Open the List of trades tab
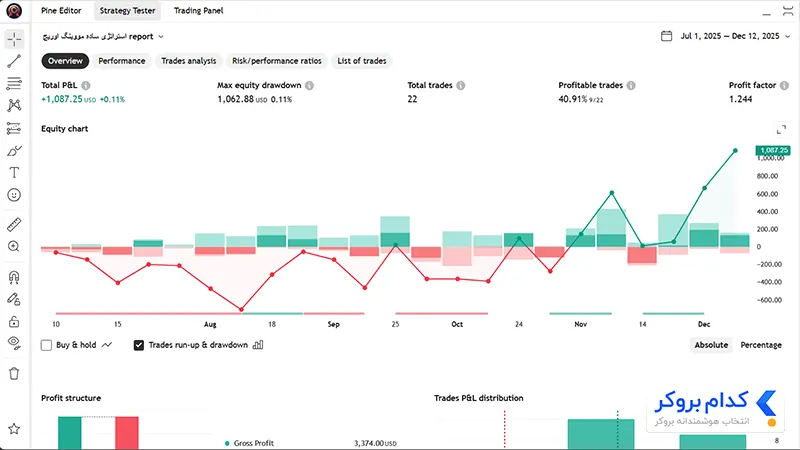This screenshot has width=800, height=450. [362, 61]
